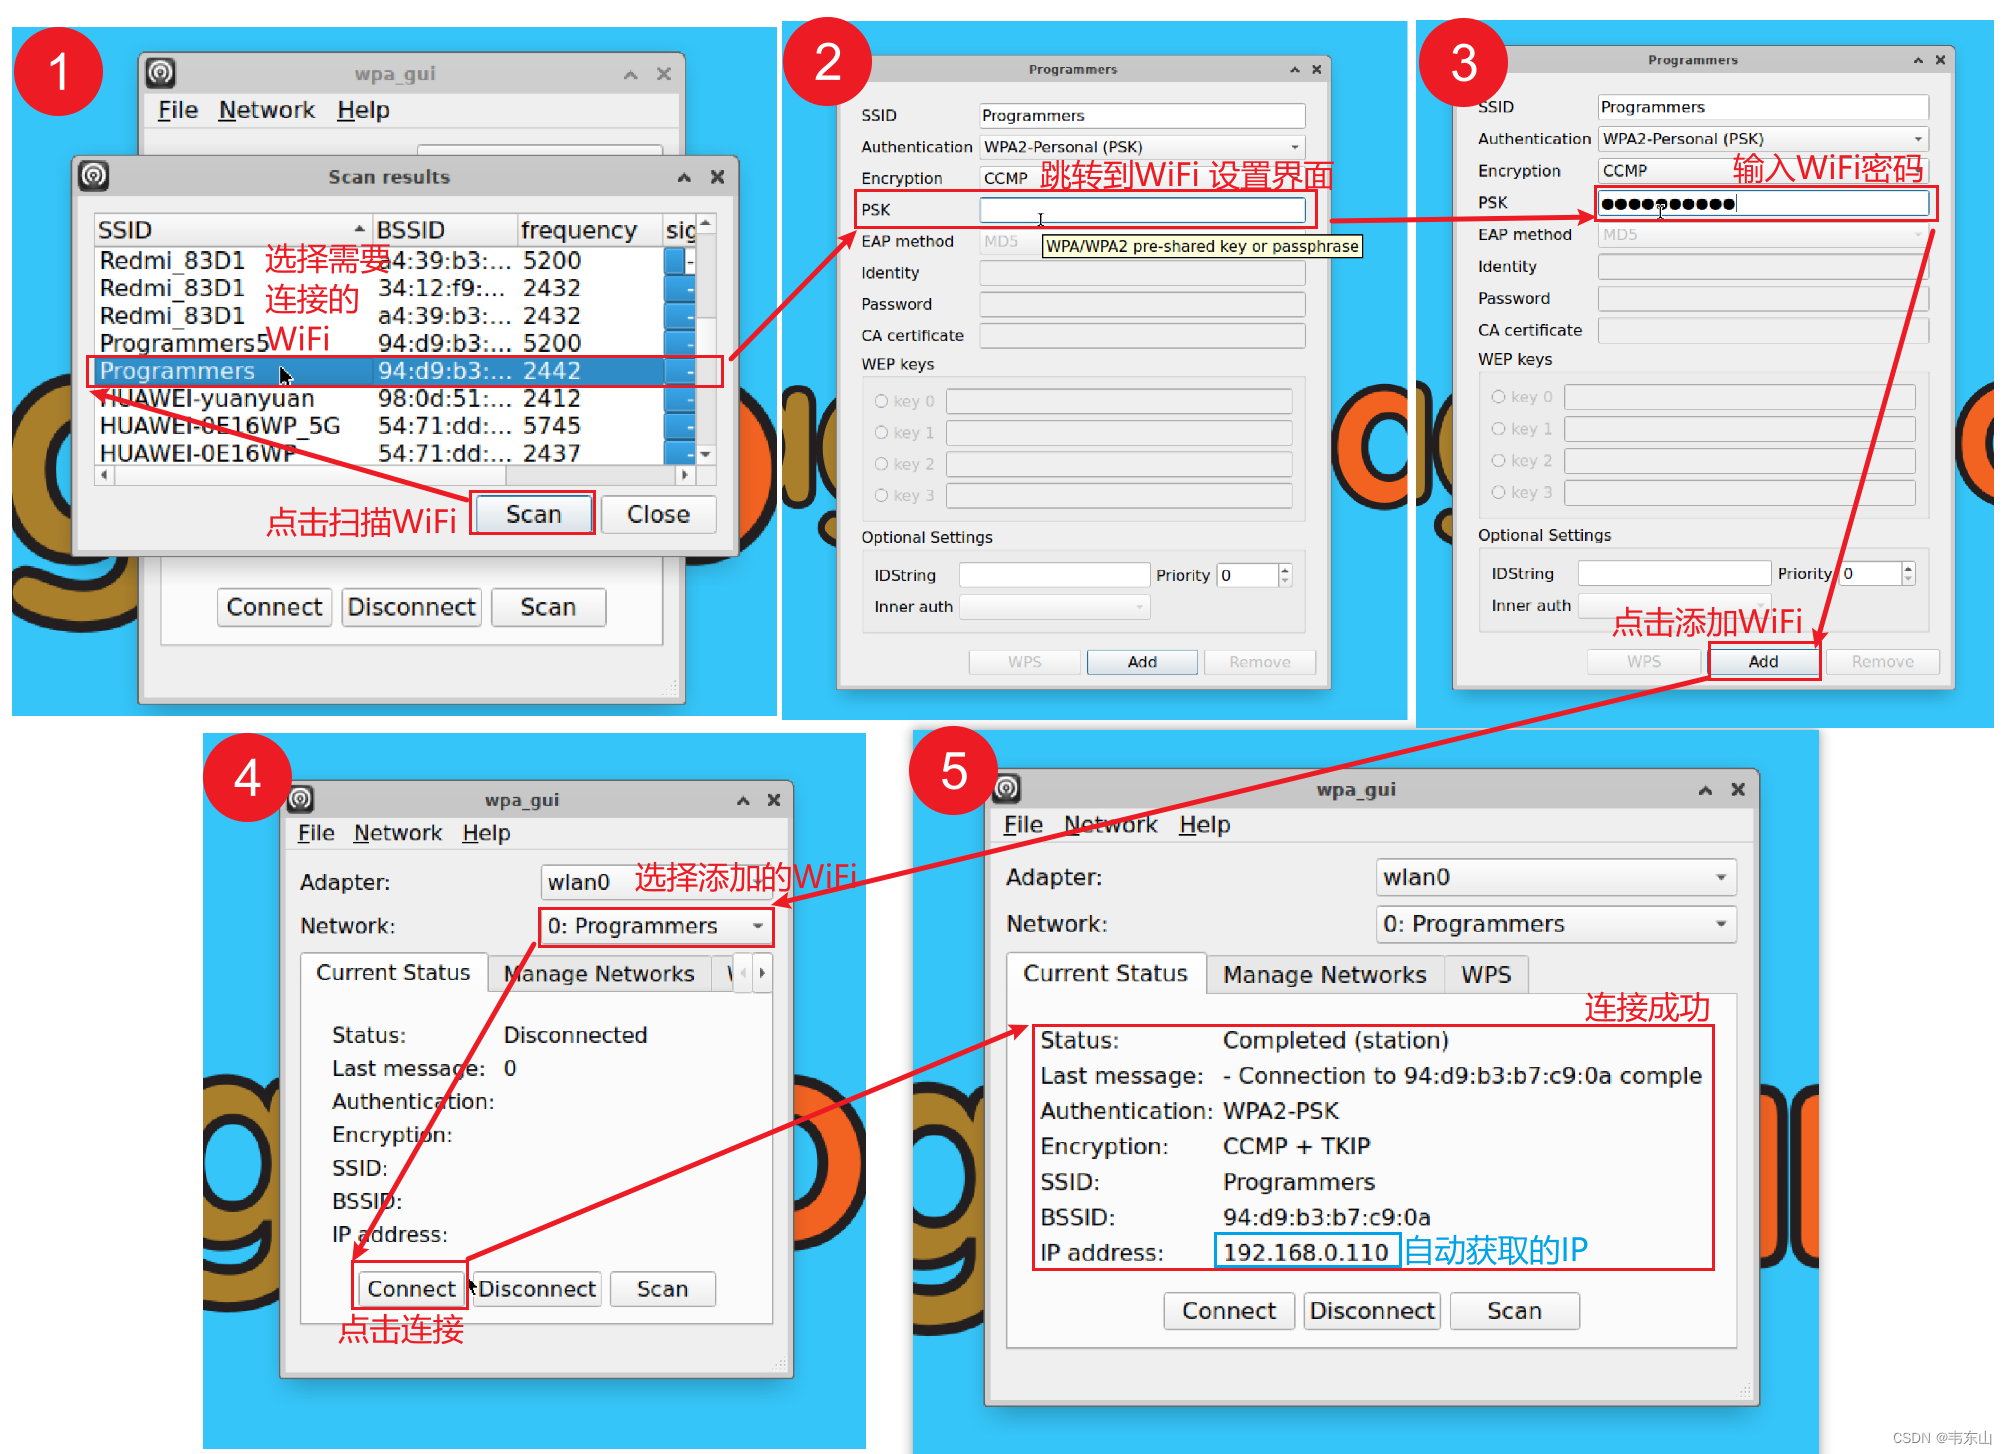Click right scroll arrow of panel four tabs
The height and width of the screenshot is (1454, 2007).
(x=762, y=973)
